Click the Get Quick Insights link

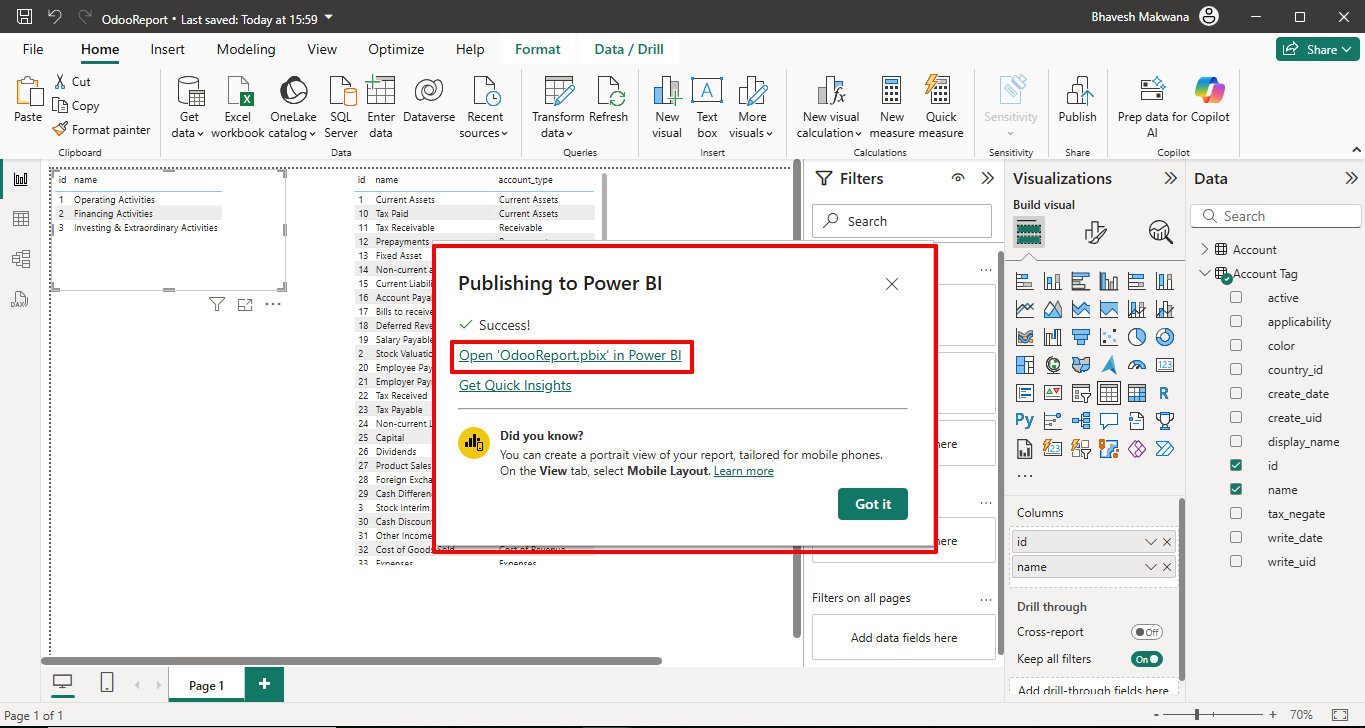(x=515, y=385)
